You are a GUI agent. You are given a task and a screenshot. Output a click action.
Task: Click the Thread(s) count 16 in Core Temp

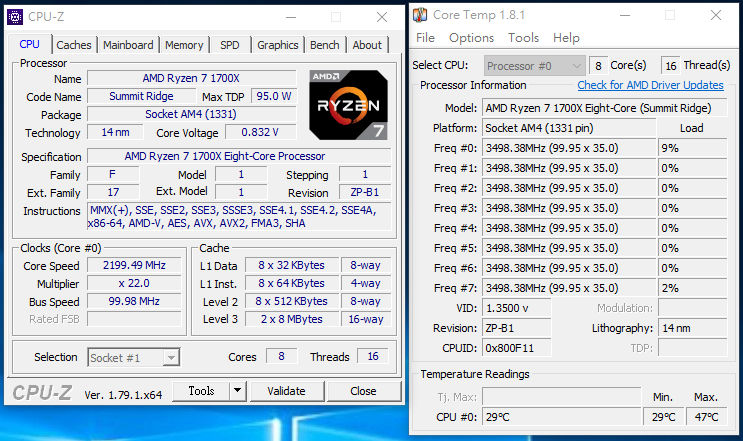tap(671, 66)
